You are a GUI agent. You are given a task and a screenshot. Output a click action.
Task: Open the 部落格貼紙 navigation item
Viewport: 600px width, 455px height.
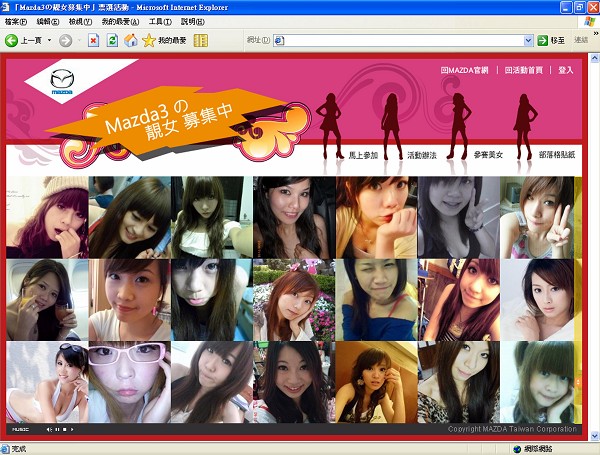tap(556, 156)
